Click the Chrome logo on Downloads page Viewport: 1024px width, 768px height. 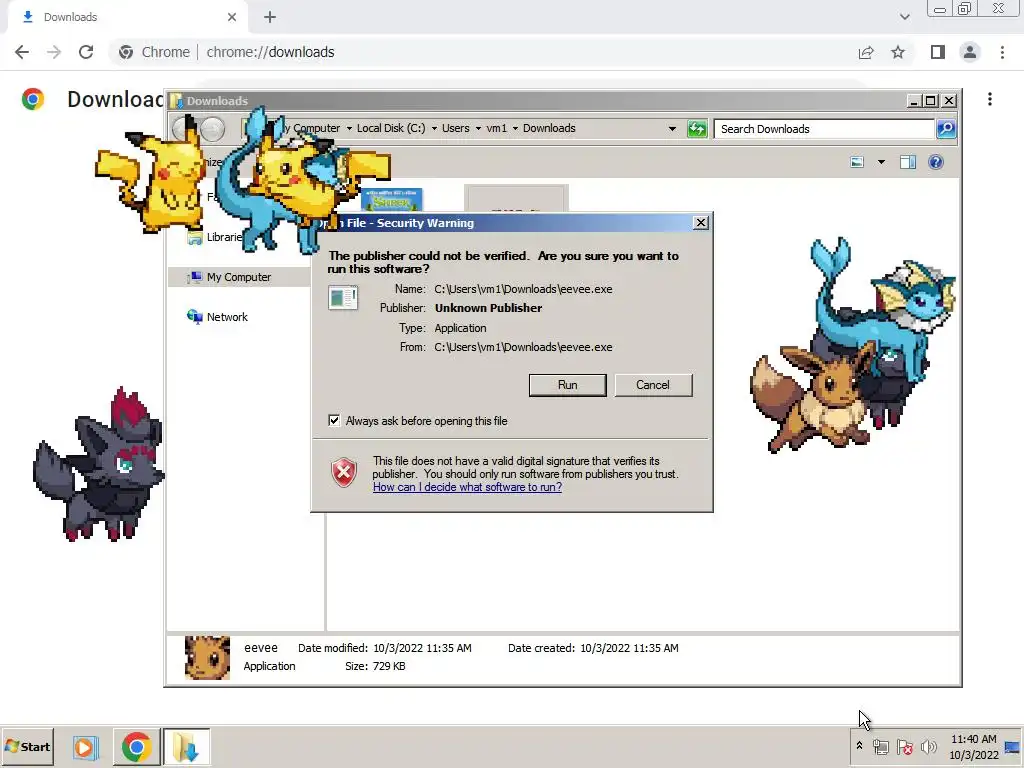pos(33,99)
